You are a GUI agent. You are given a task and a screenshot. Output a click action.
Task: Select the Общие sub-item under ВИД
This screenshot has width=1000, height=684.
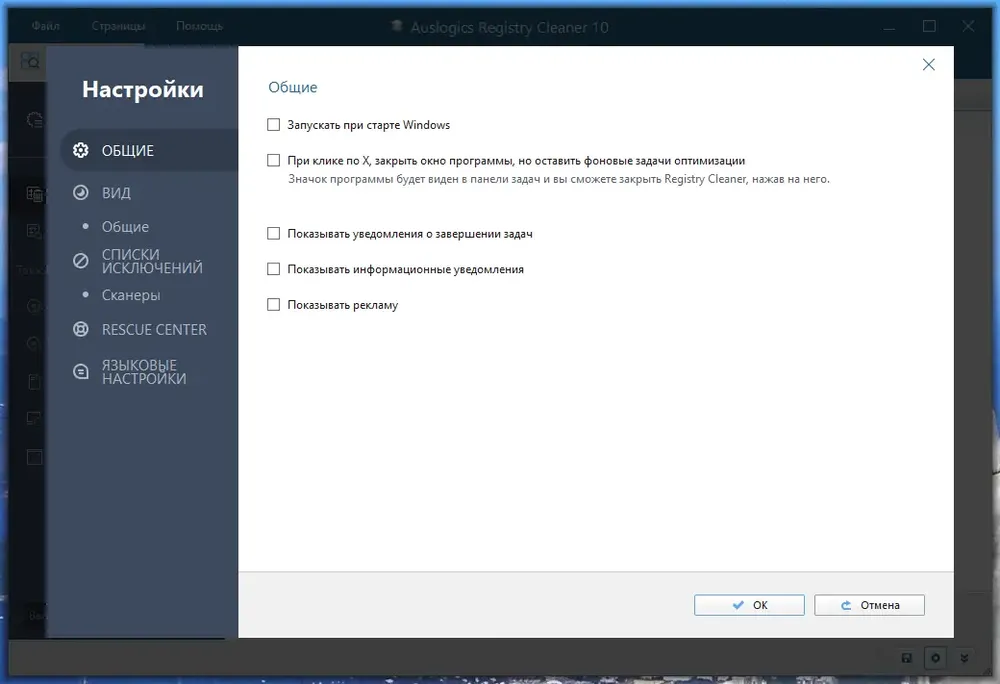point(125,227)
